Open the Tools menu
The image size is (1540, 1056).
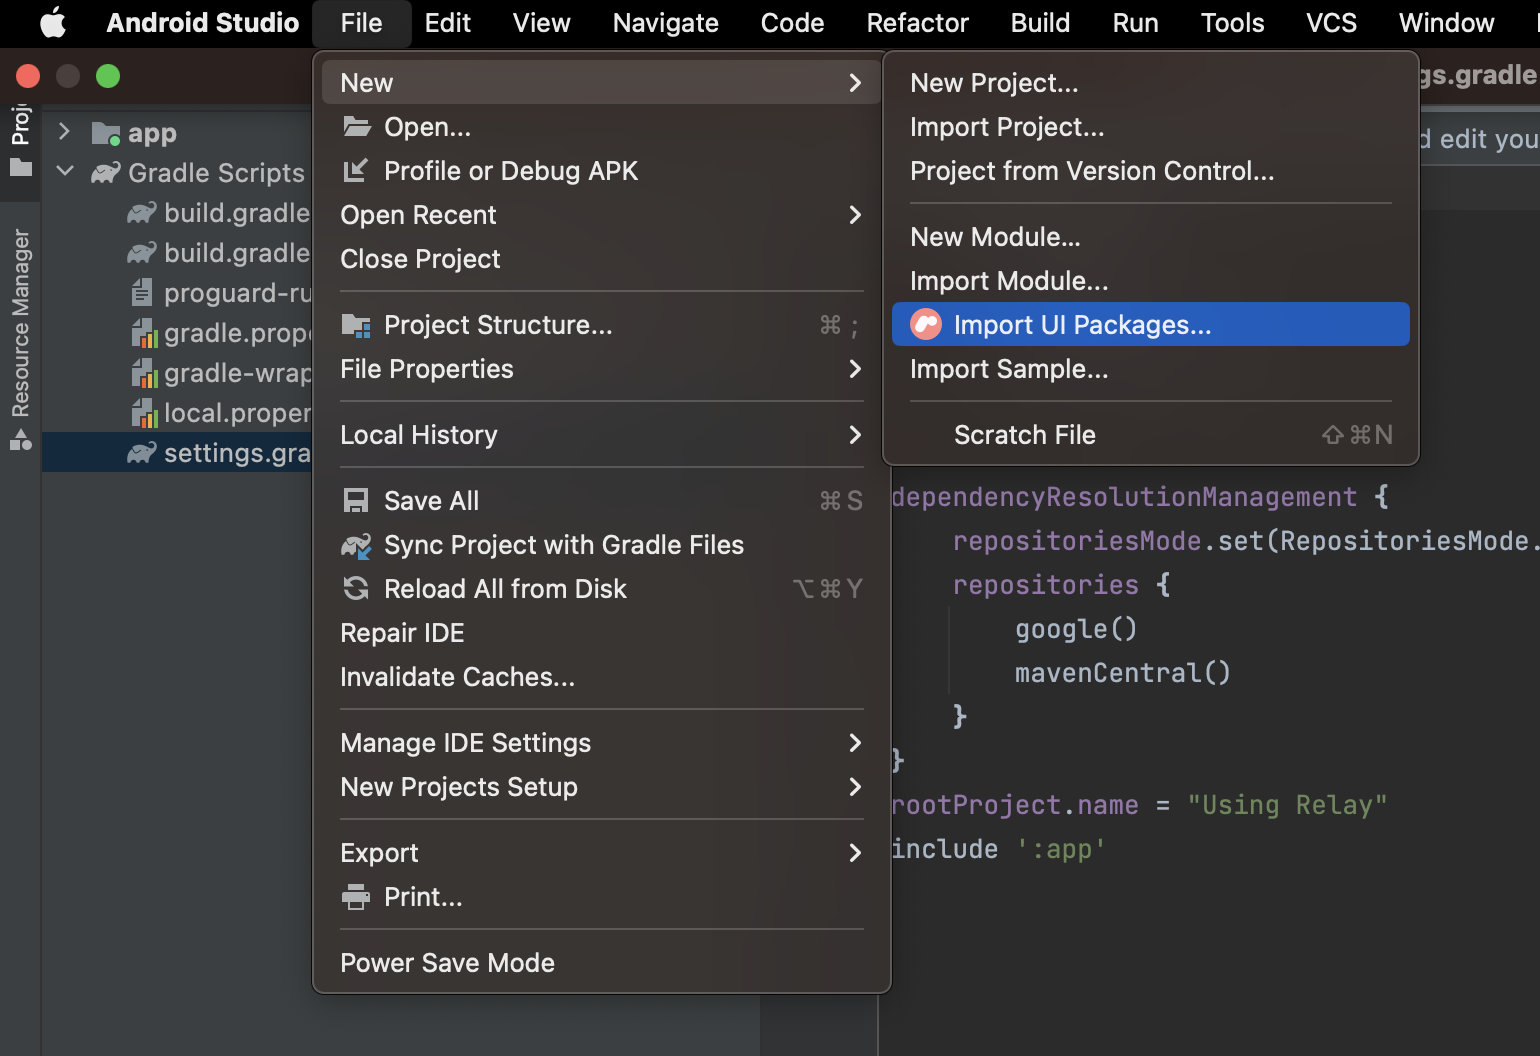[x=1232, y=23]
